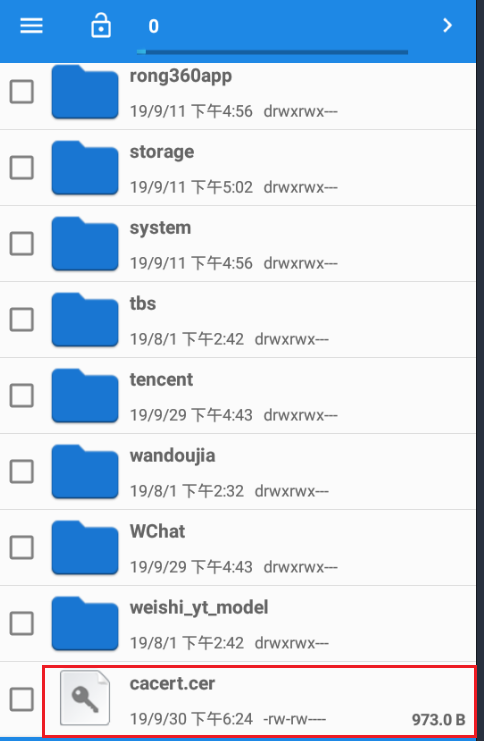
Task: Click the WChat folder name
Action: [157, 532]
